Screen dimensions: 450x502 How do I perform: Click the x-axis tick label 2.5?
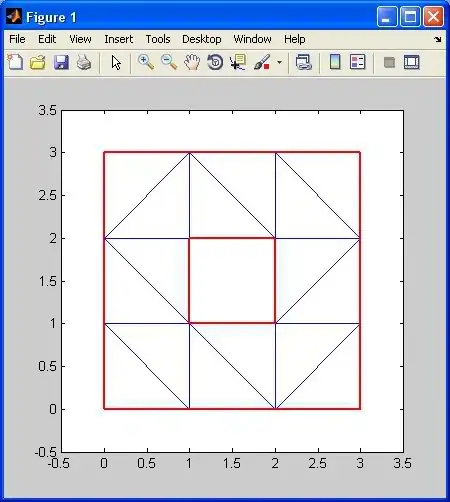pos(318,463)
